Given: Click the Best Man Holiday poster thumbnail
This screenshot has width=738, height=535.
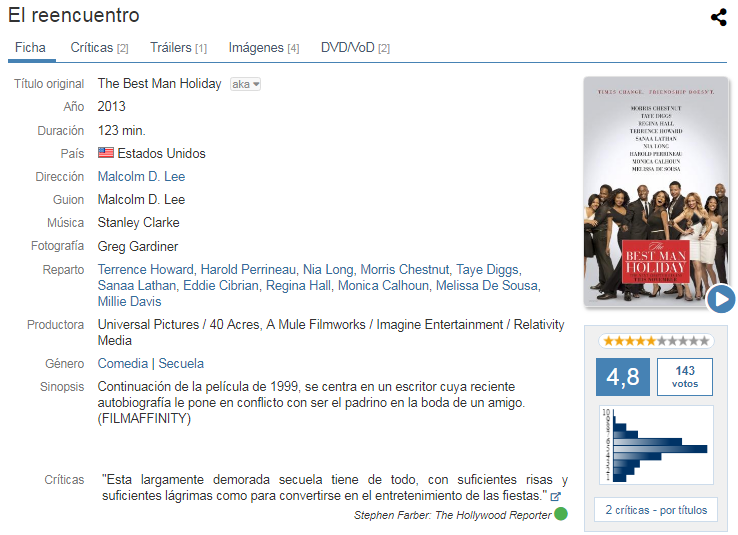Looking at the screenshot, I should point(656,192).
